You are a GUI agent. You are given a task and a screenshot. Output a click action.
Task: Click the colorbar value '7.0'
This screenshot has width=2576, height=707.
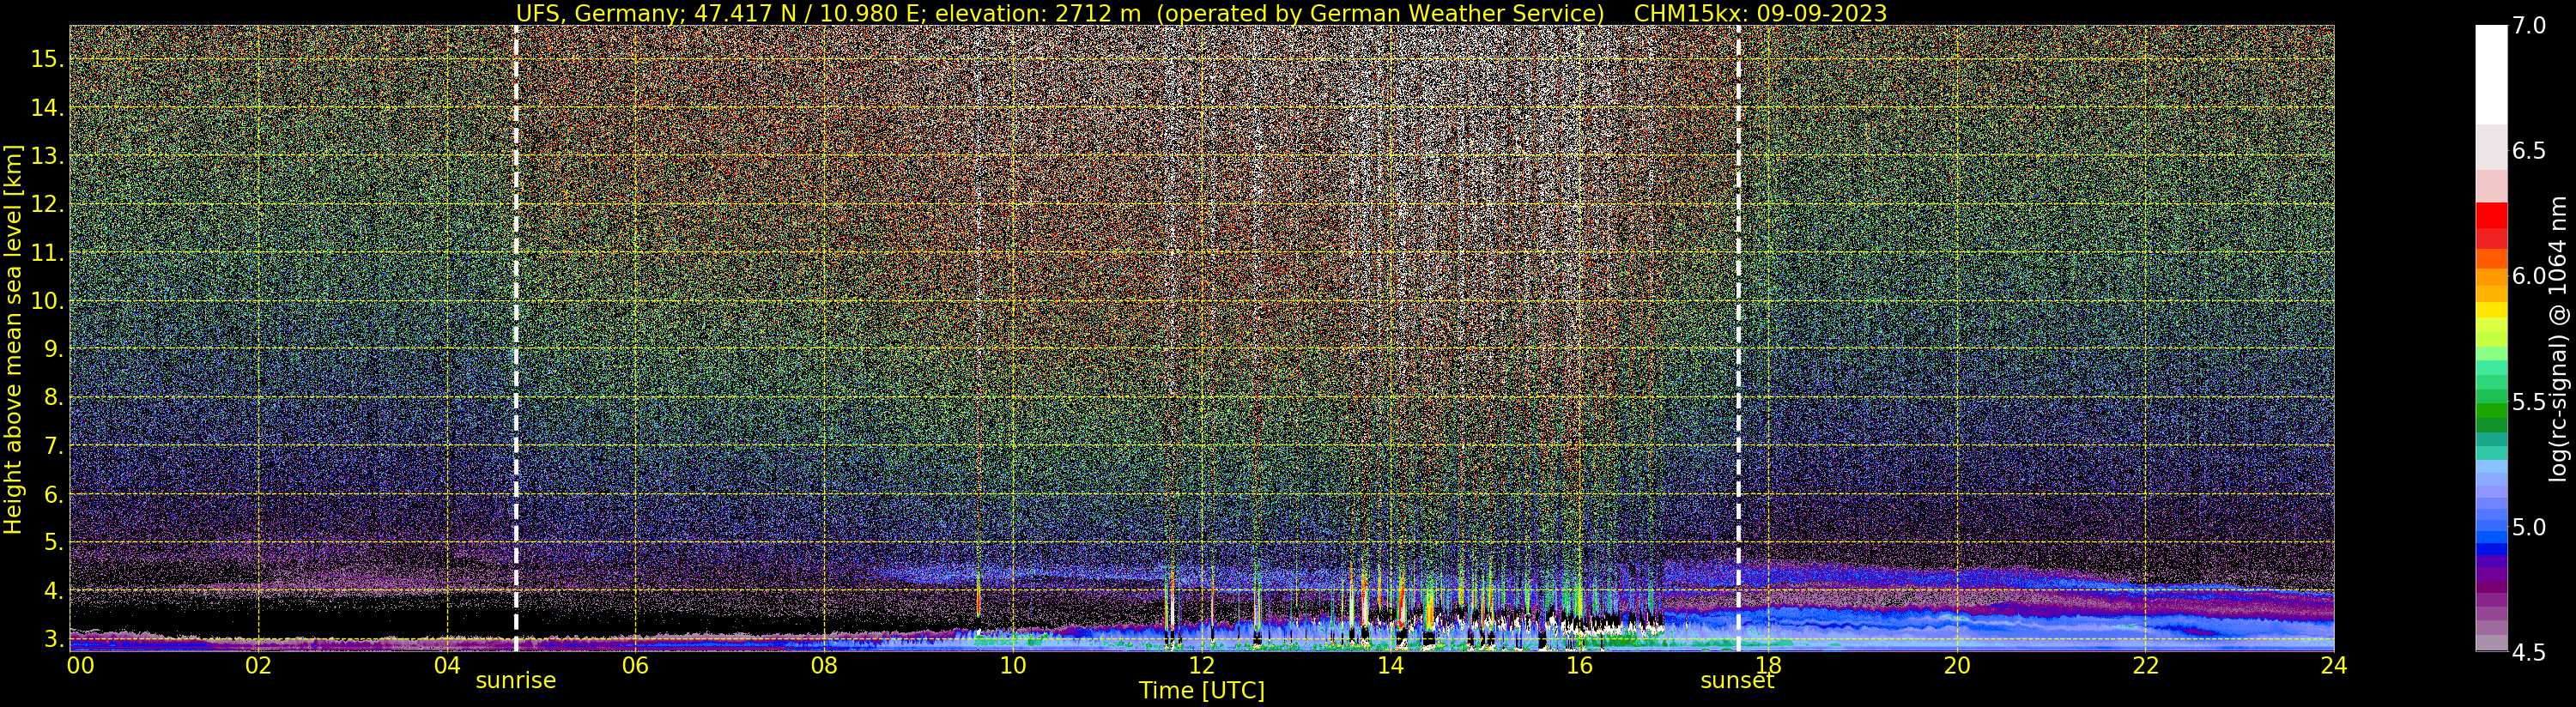2528,26
